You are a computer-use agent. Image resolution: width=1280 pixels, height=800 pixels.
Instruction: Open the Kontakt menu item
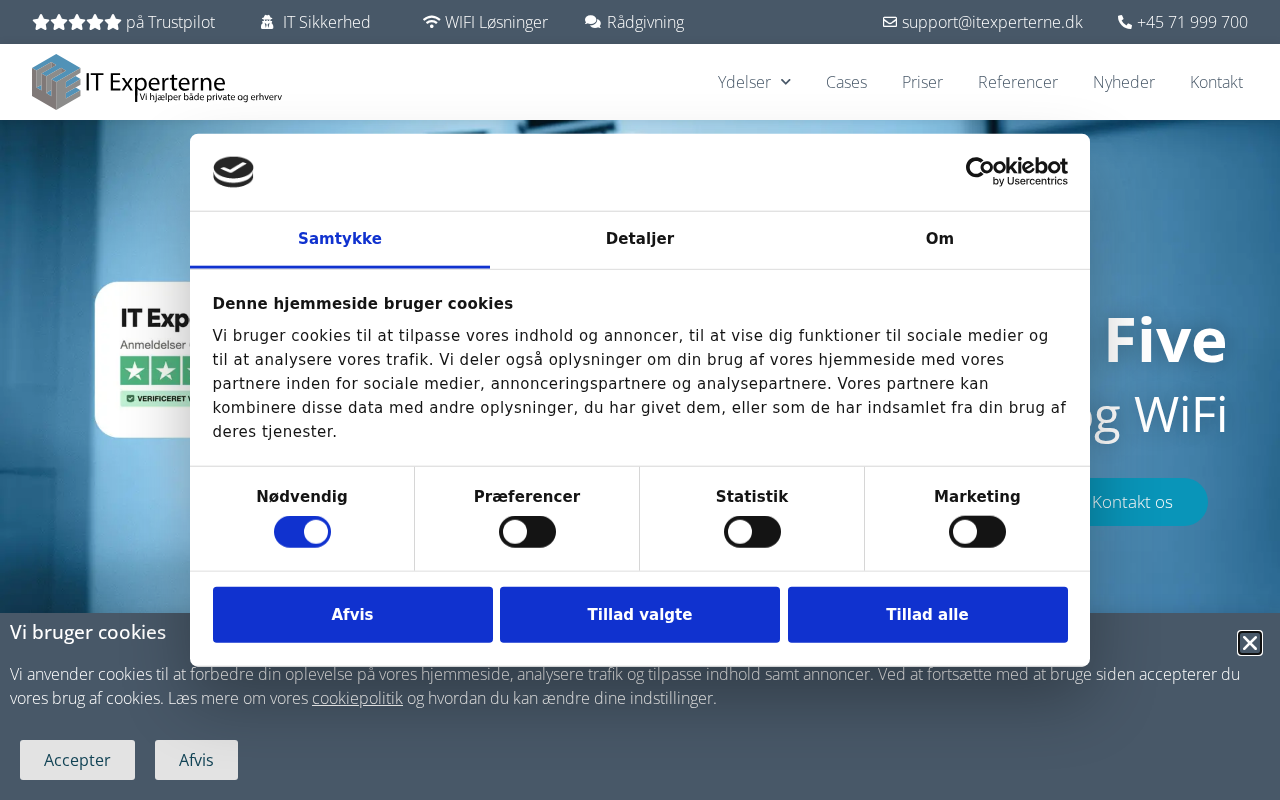1216,82
